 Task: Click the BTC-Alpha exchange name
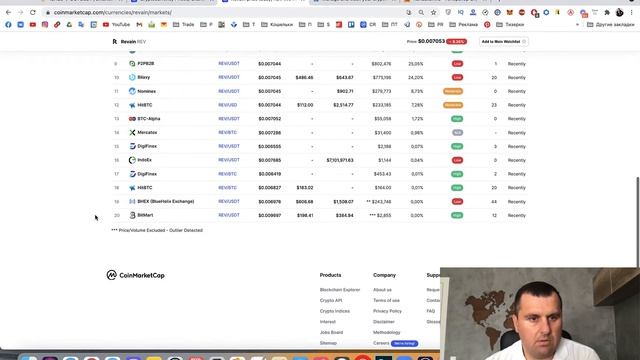point(149,119)
